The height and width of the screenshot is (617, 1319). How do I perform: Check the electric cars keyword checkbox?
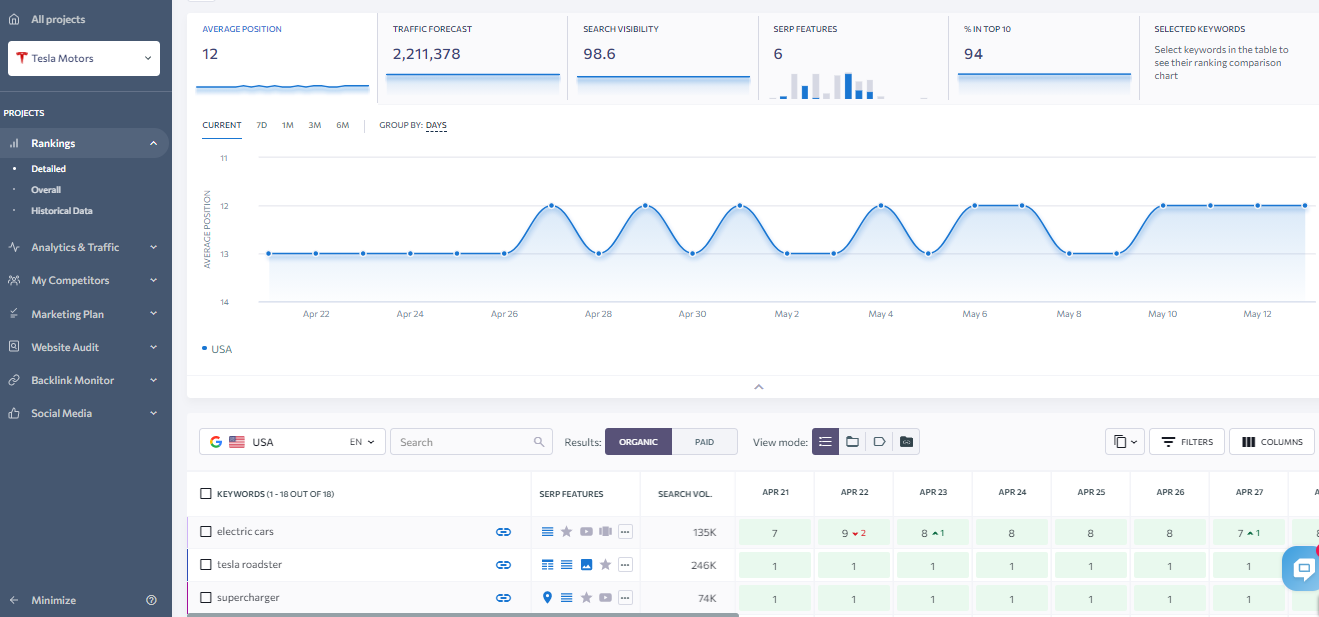[206, 532]
